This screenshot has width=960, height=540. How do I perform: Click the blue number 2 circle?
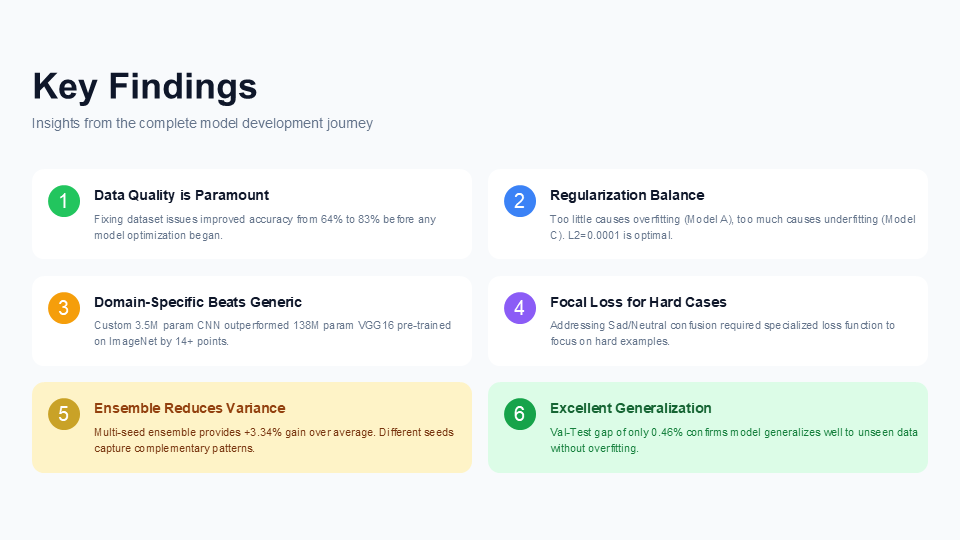tap(520, 201)
